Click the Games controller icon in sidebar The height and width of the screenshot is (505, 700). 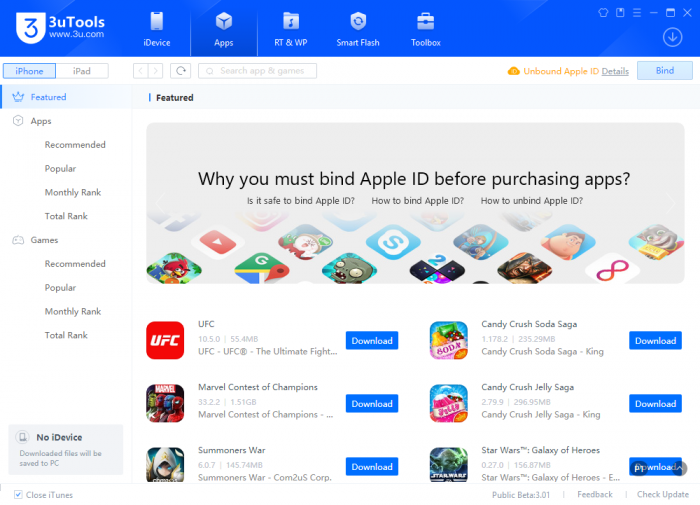pos(18,240)
